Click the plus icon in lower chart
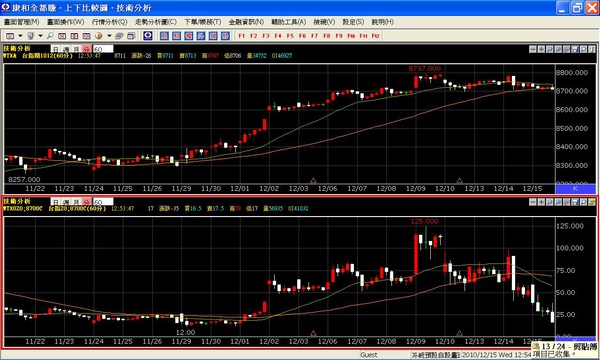This screenshot has width=600, height=360. click(x=541, y=202)
